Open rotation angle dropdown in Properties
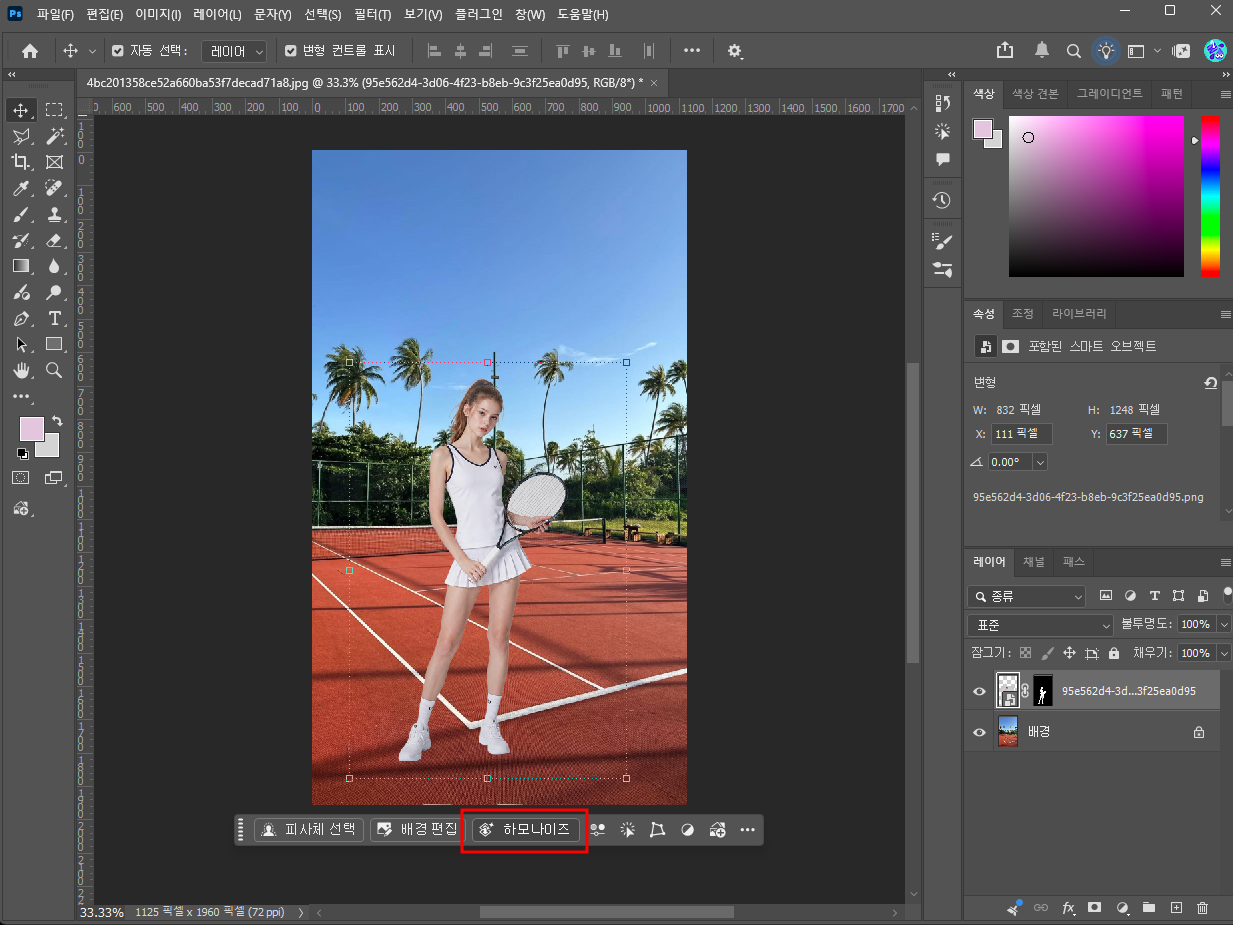Image resolution: width=1233 pixels, height=925 pixels. [x=1040, y=462]
